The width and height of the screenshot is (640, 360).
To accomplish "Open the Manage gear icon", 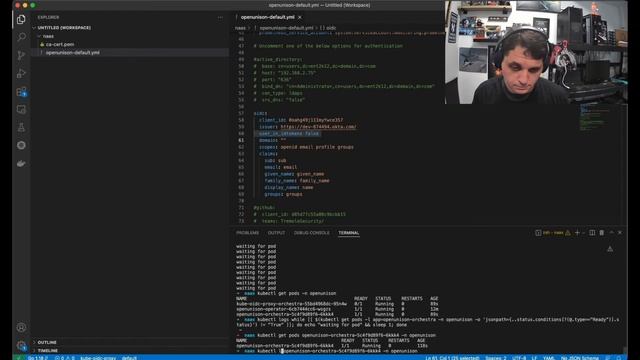I will [x=21, y=345].
